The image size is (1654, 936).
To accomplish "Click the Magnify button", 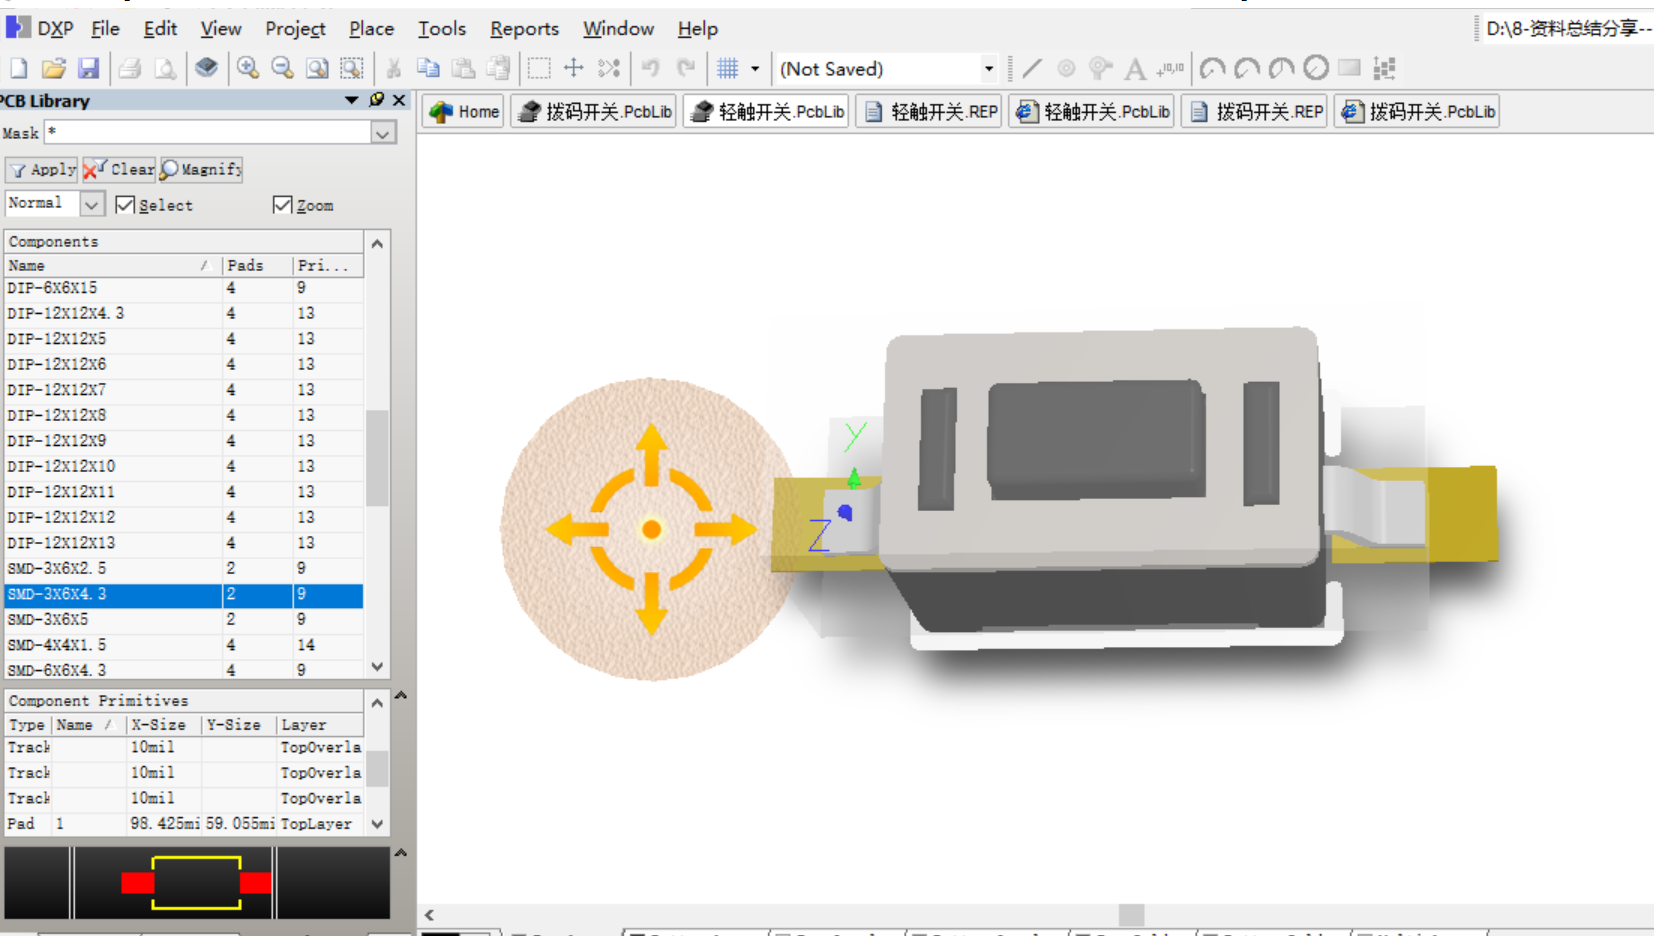I will [201, 169].
